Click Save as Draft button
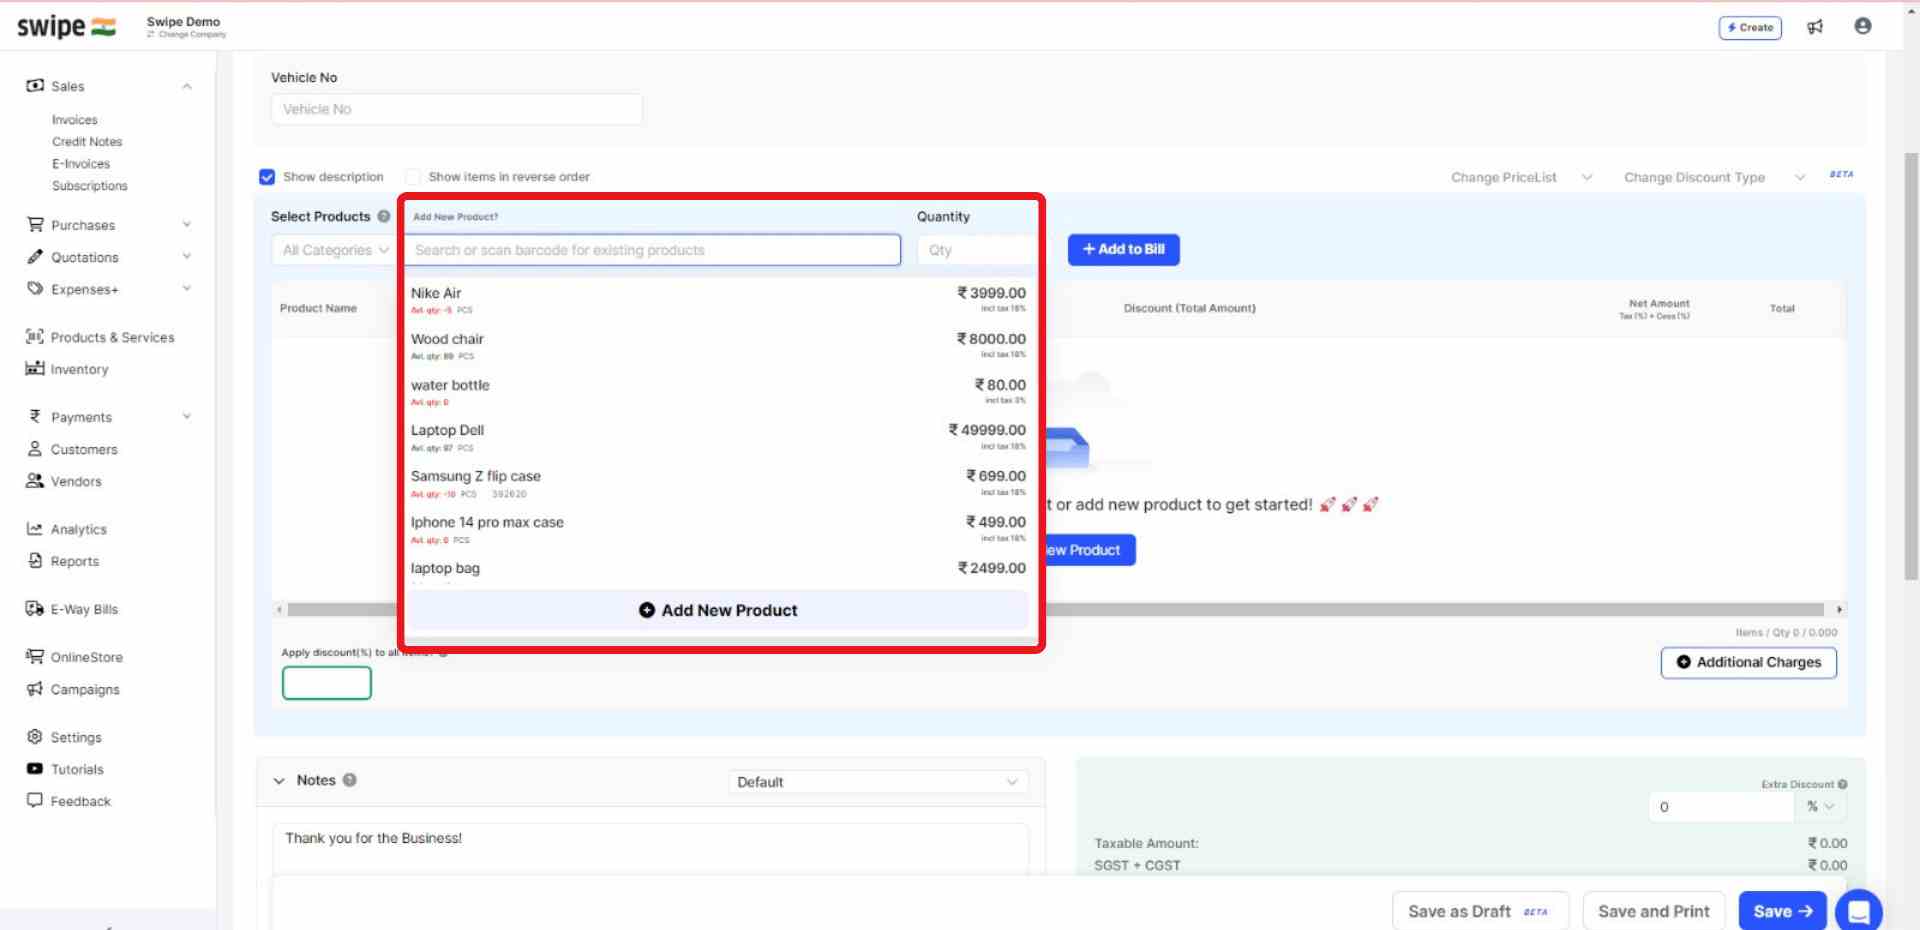The height and width of the screenshot is (930, 1920). coord(1480,911)
